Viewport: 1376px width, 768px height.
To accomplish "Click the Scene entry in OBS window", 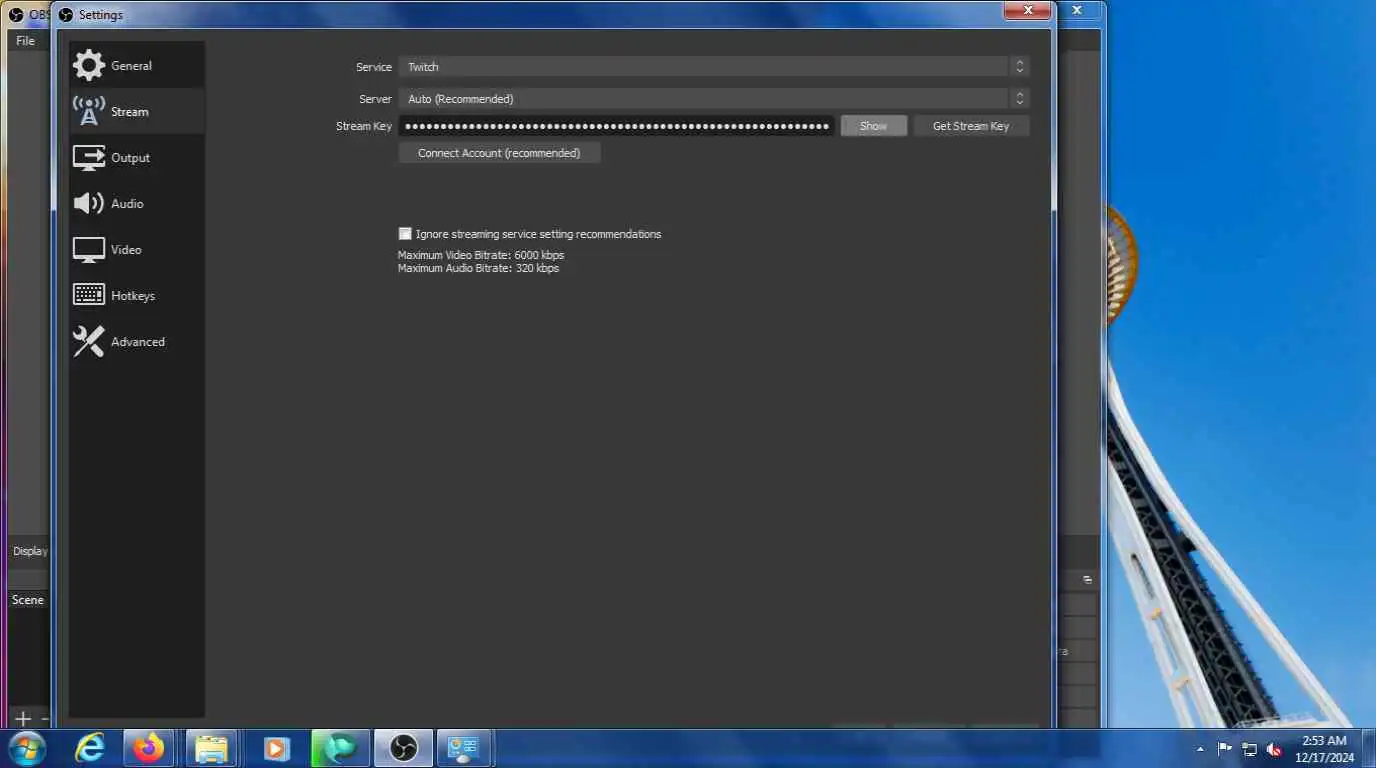I will pyautogui.click(x=28, y=600).
